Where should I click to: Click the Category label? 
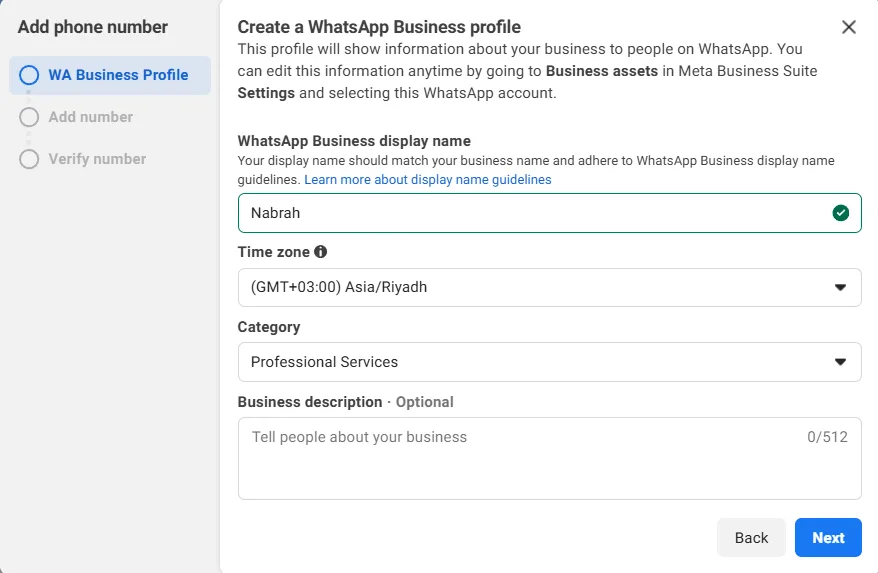[269, 327]
